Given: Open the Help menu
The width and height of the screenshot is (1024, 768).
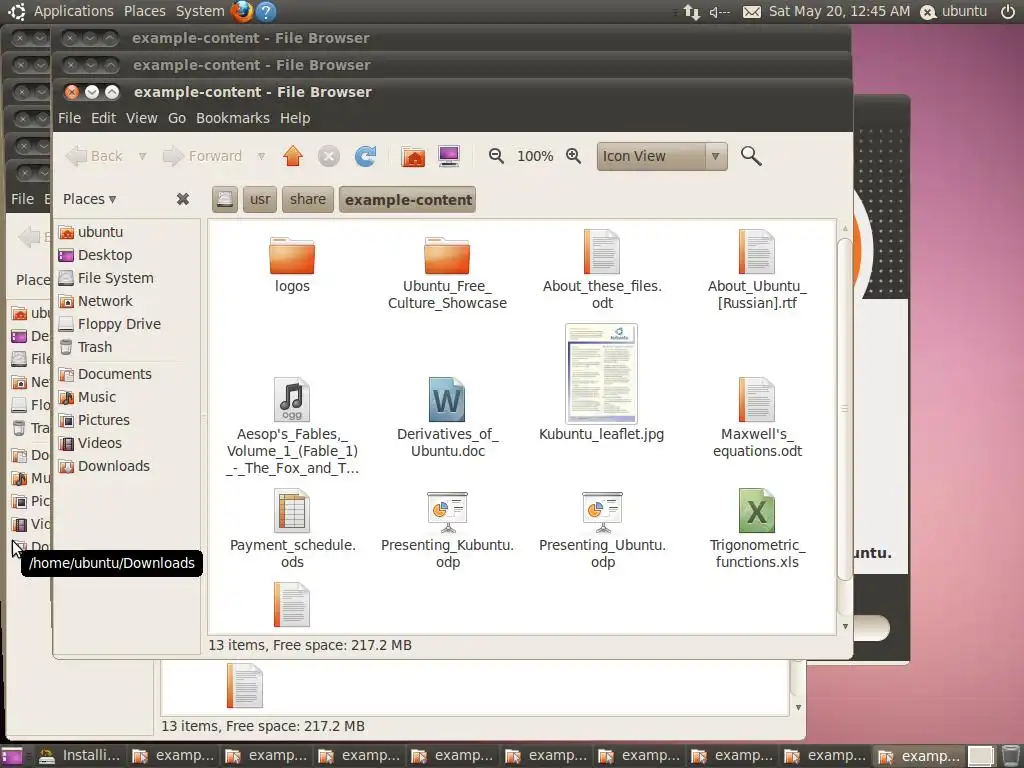Looking at the screenshot, I should point(295,118).
